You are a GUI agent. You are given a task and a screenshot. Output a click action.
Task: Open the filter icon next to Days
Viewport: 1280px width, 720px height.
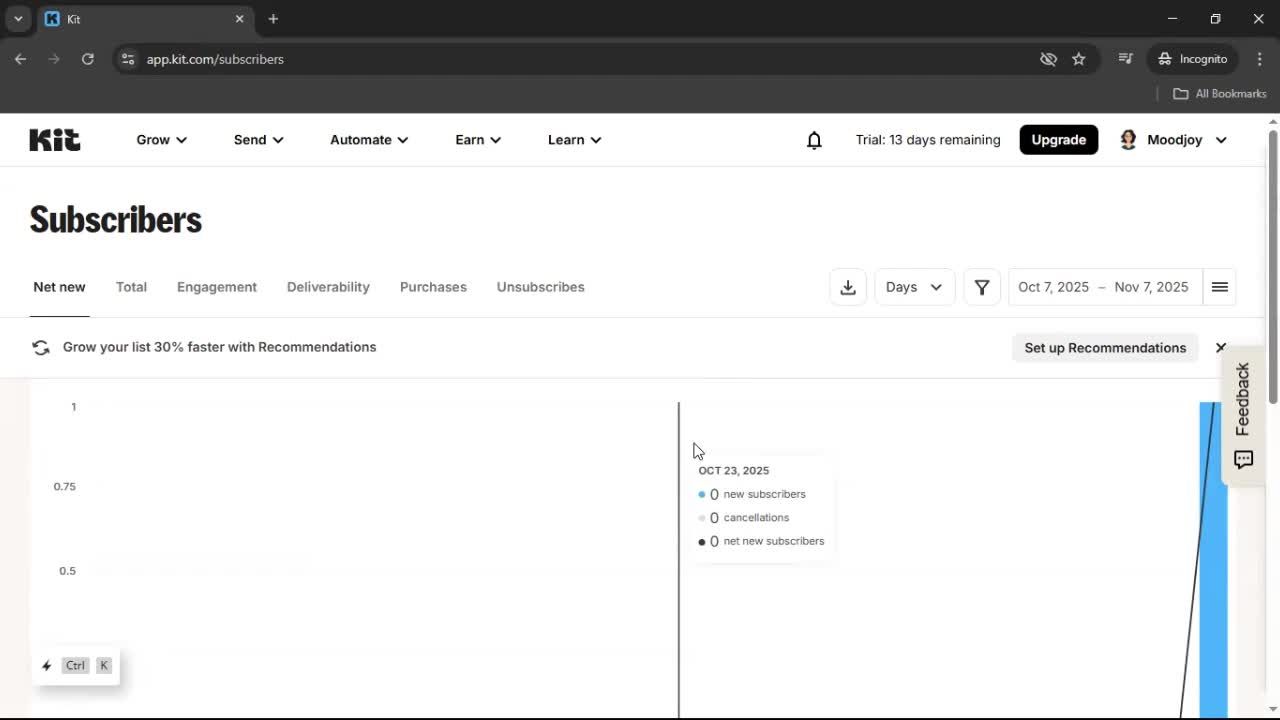click(x=982, y=287)
